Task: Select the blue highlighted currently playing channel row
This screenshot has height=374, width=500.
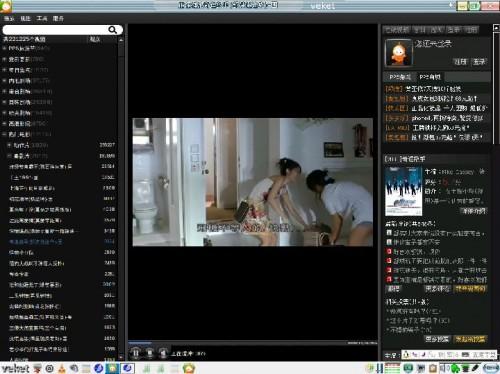Action: tap(62, 242)
